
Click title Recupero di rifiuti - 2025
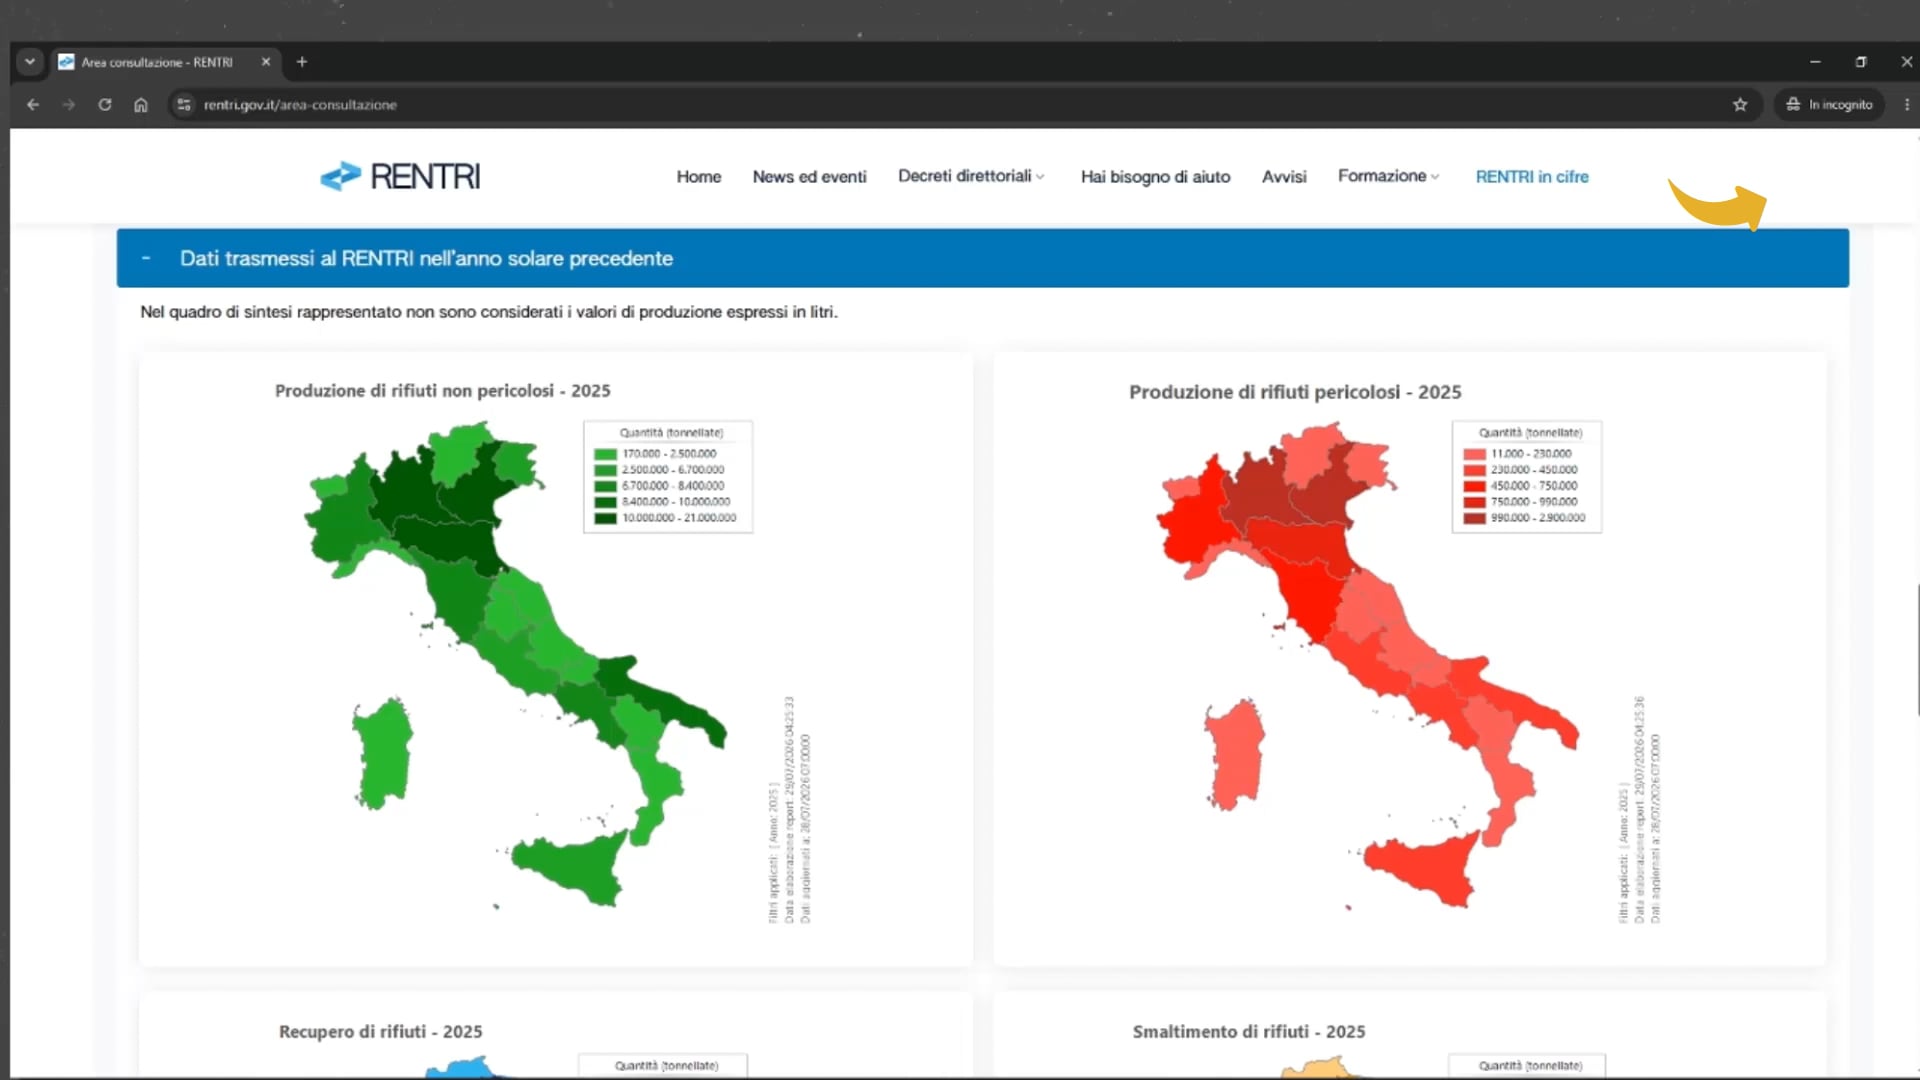(x=380, y=1031)
